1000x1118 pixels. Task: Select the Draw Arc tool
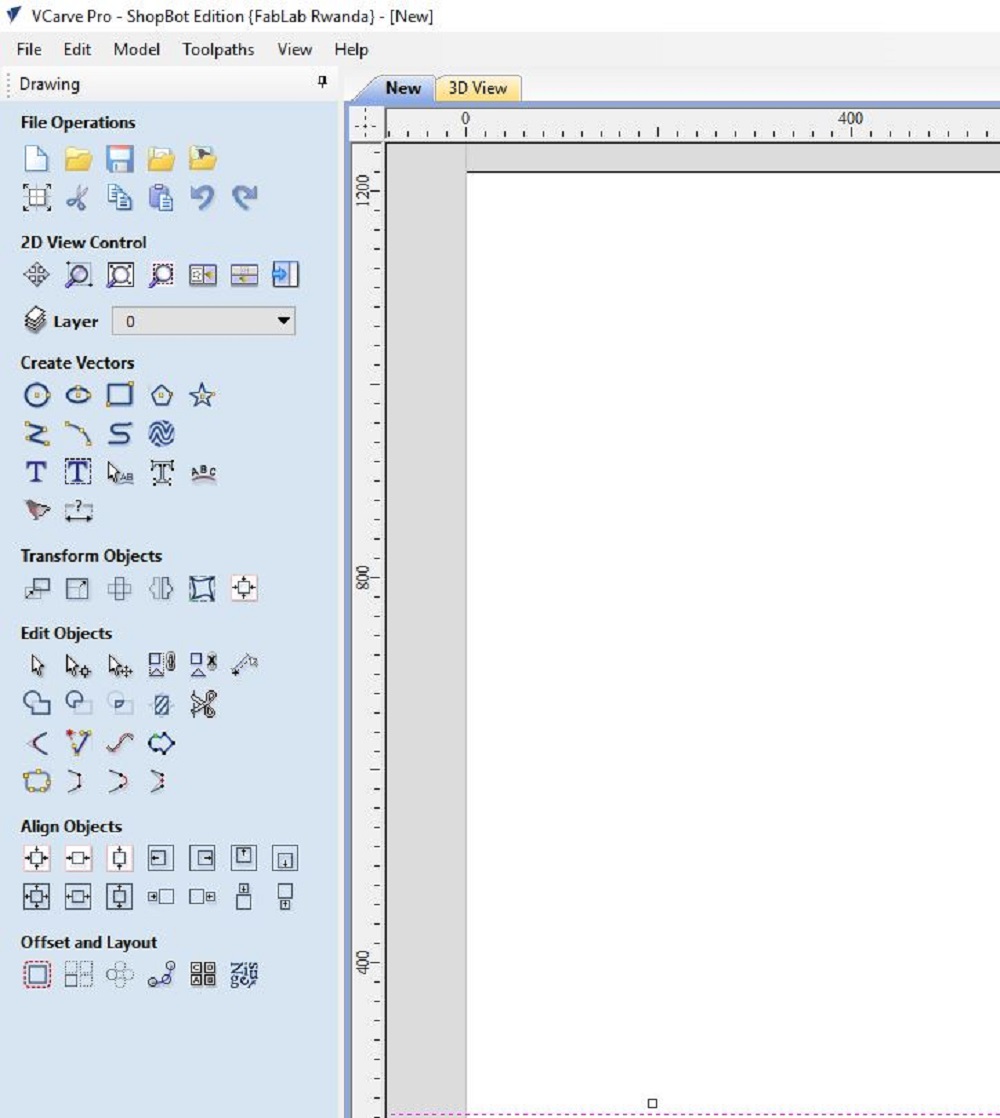[78, 434]
